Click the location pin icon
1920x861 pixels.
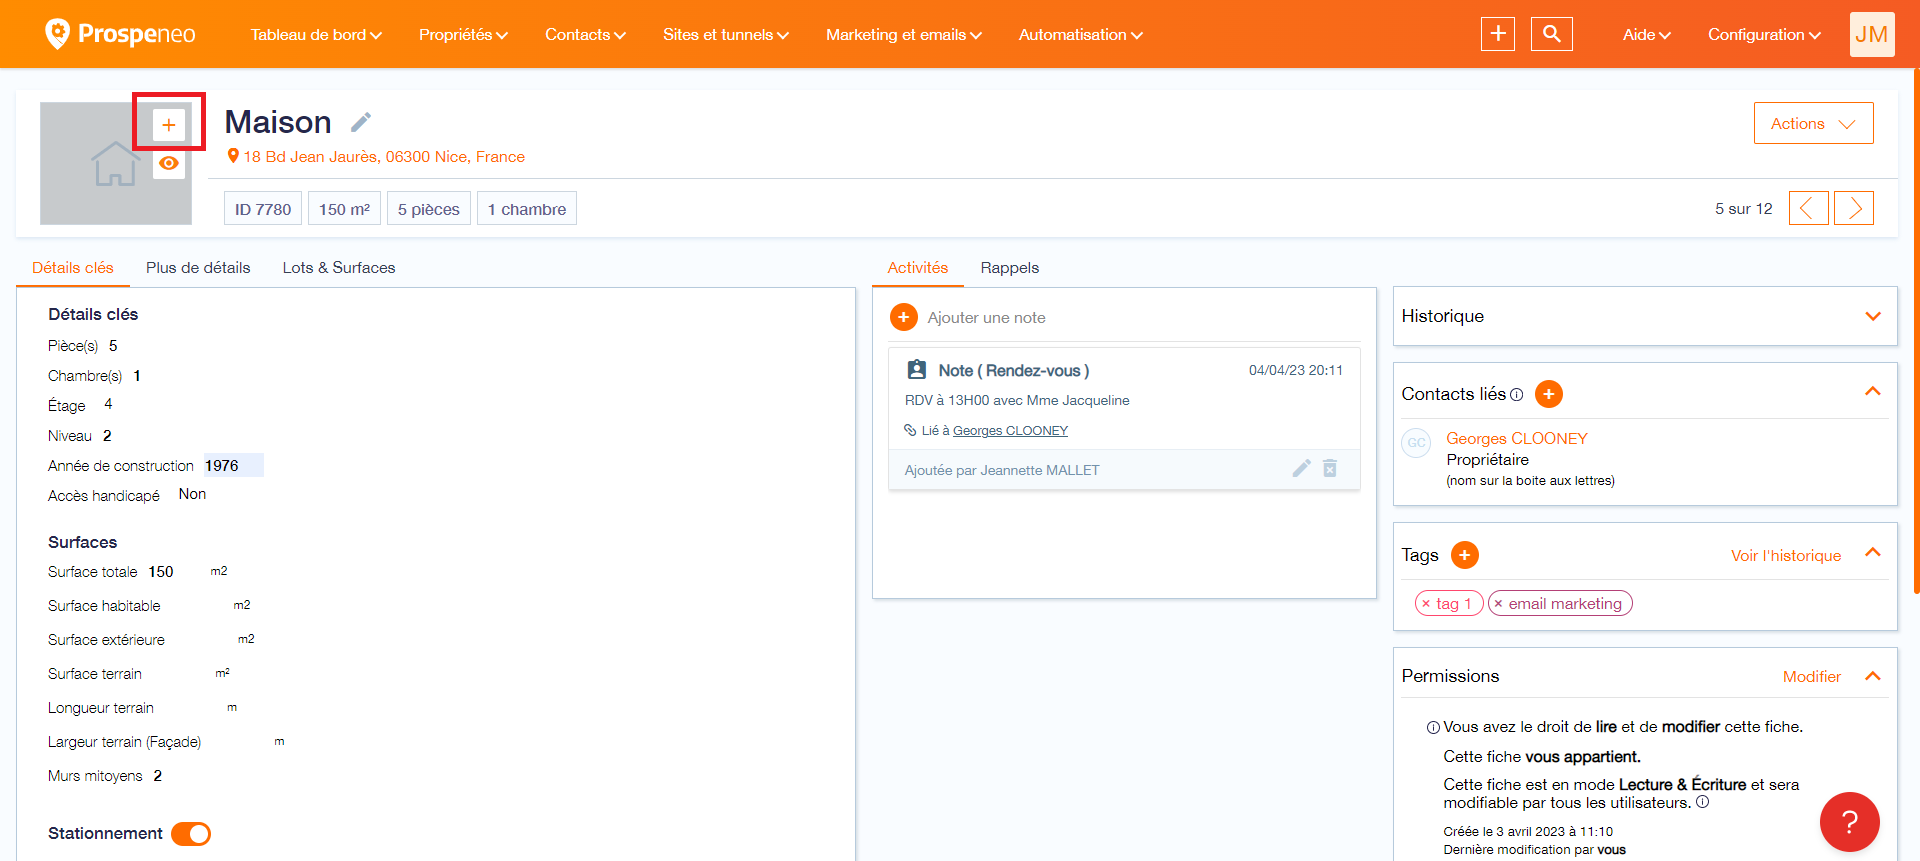coord(233,156)
